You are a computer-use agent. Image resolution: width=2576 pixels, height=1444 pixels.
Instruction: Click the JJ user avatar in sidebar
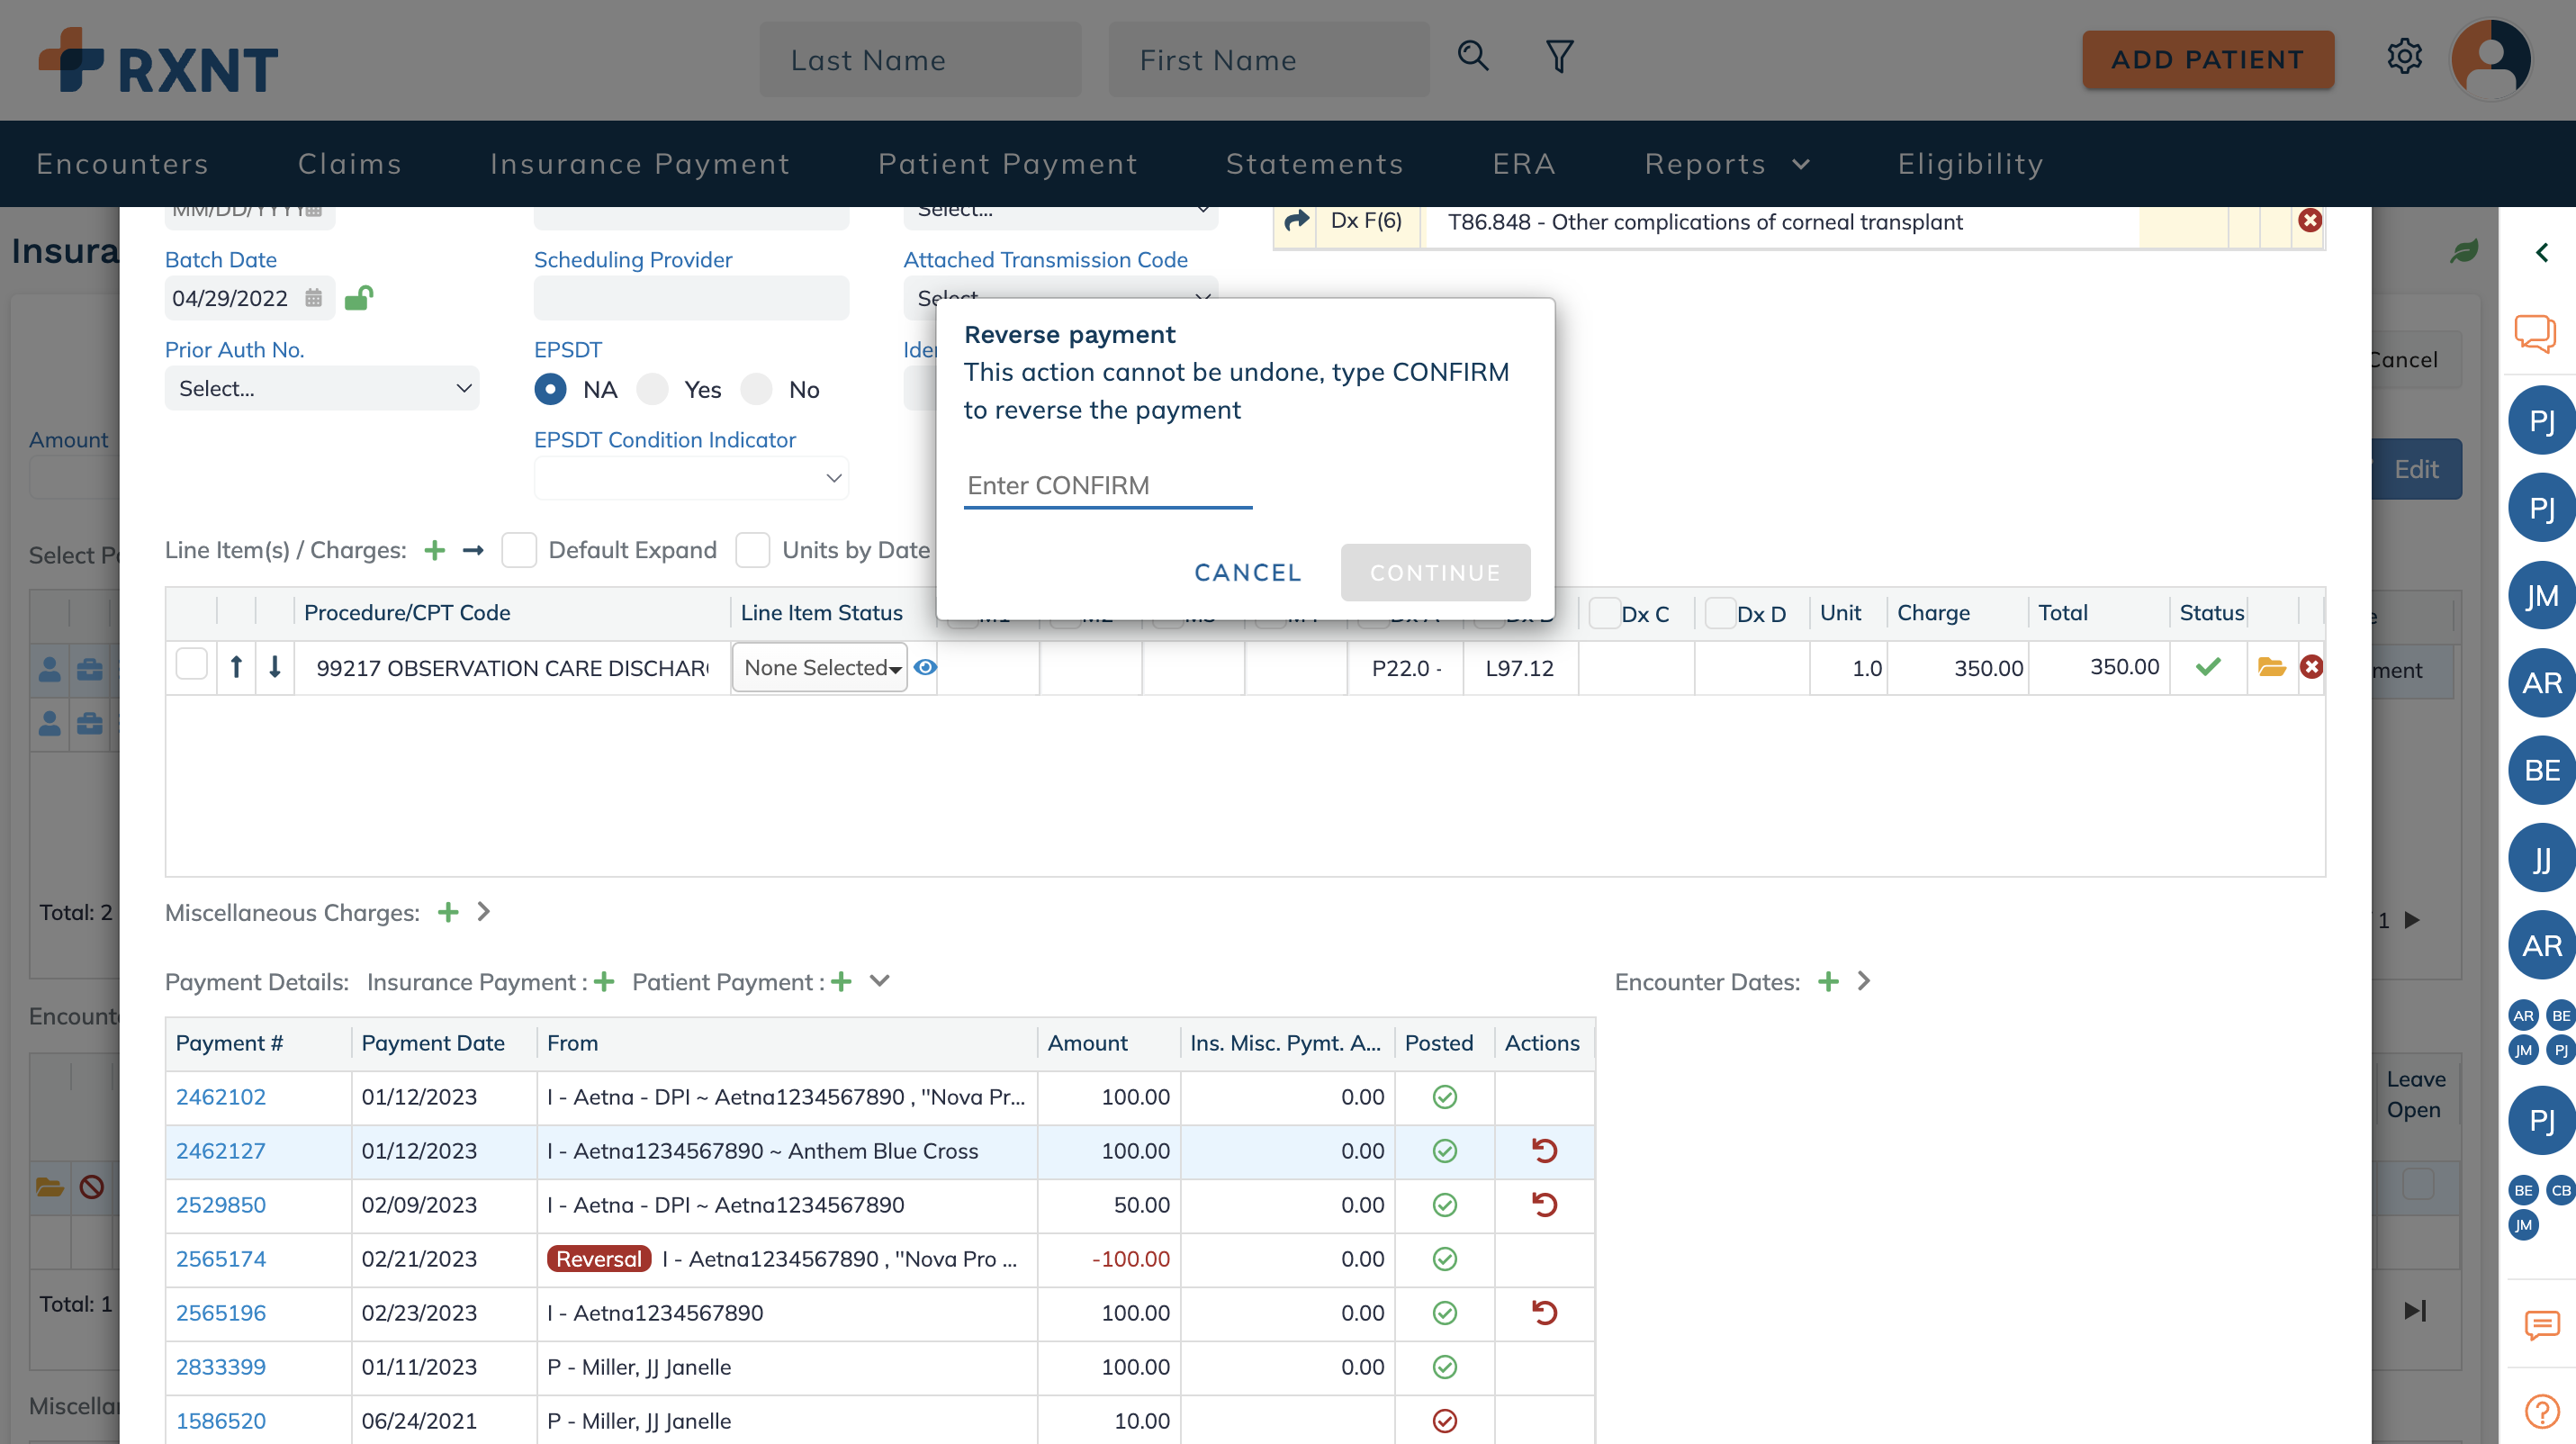point(2541,858)
